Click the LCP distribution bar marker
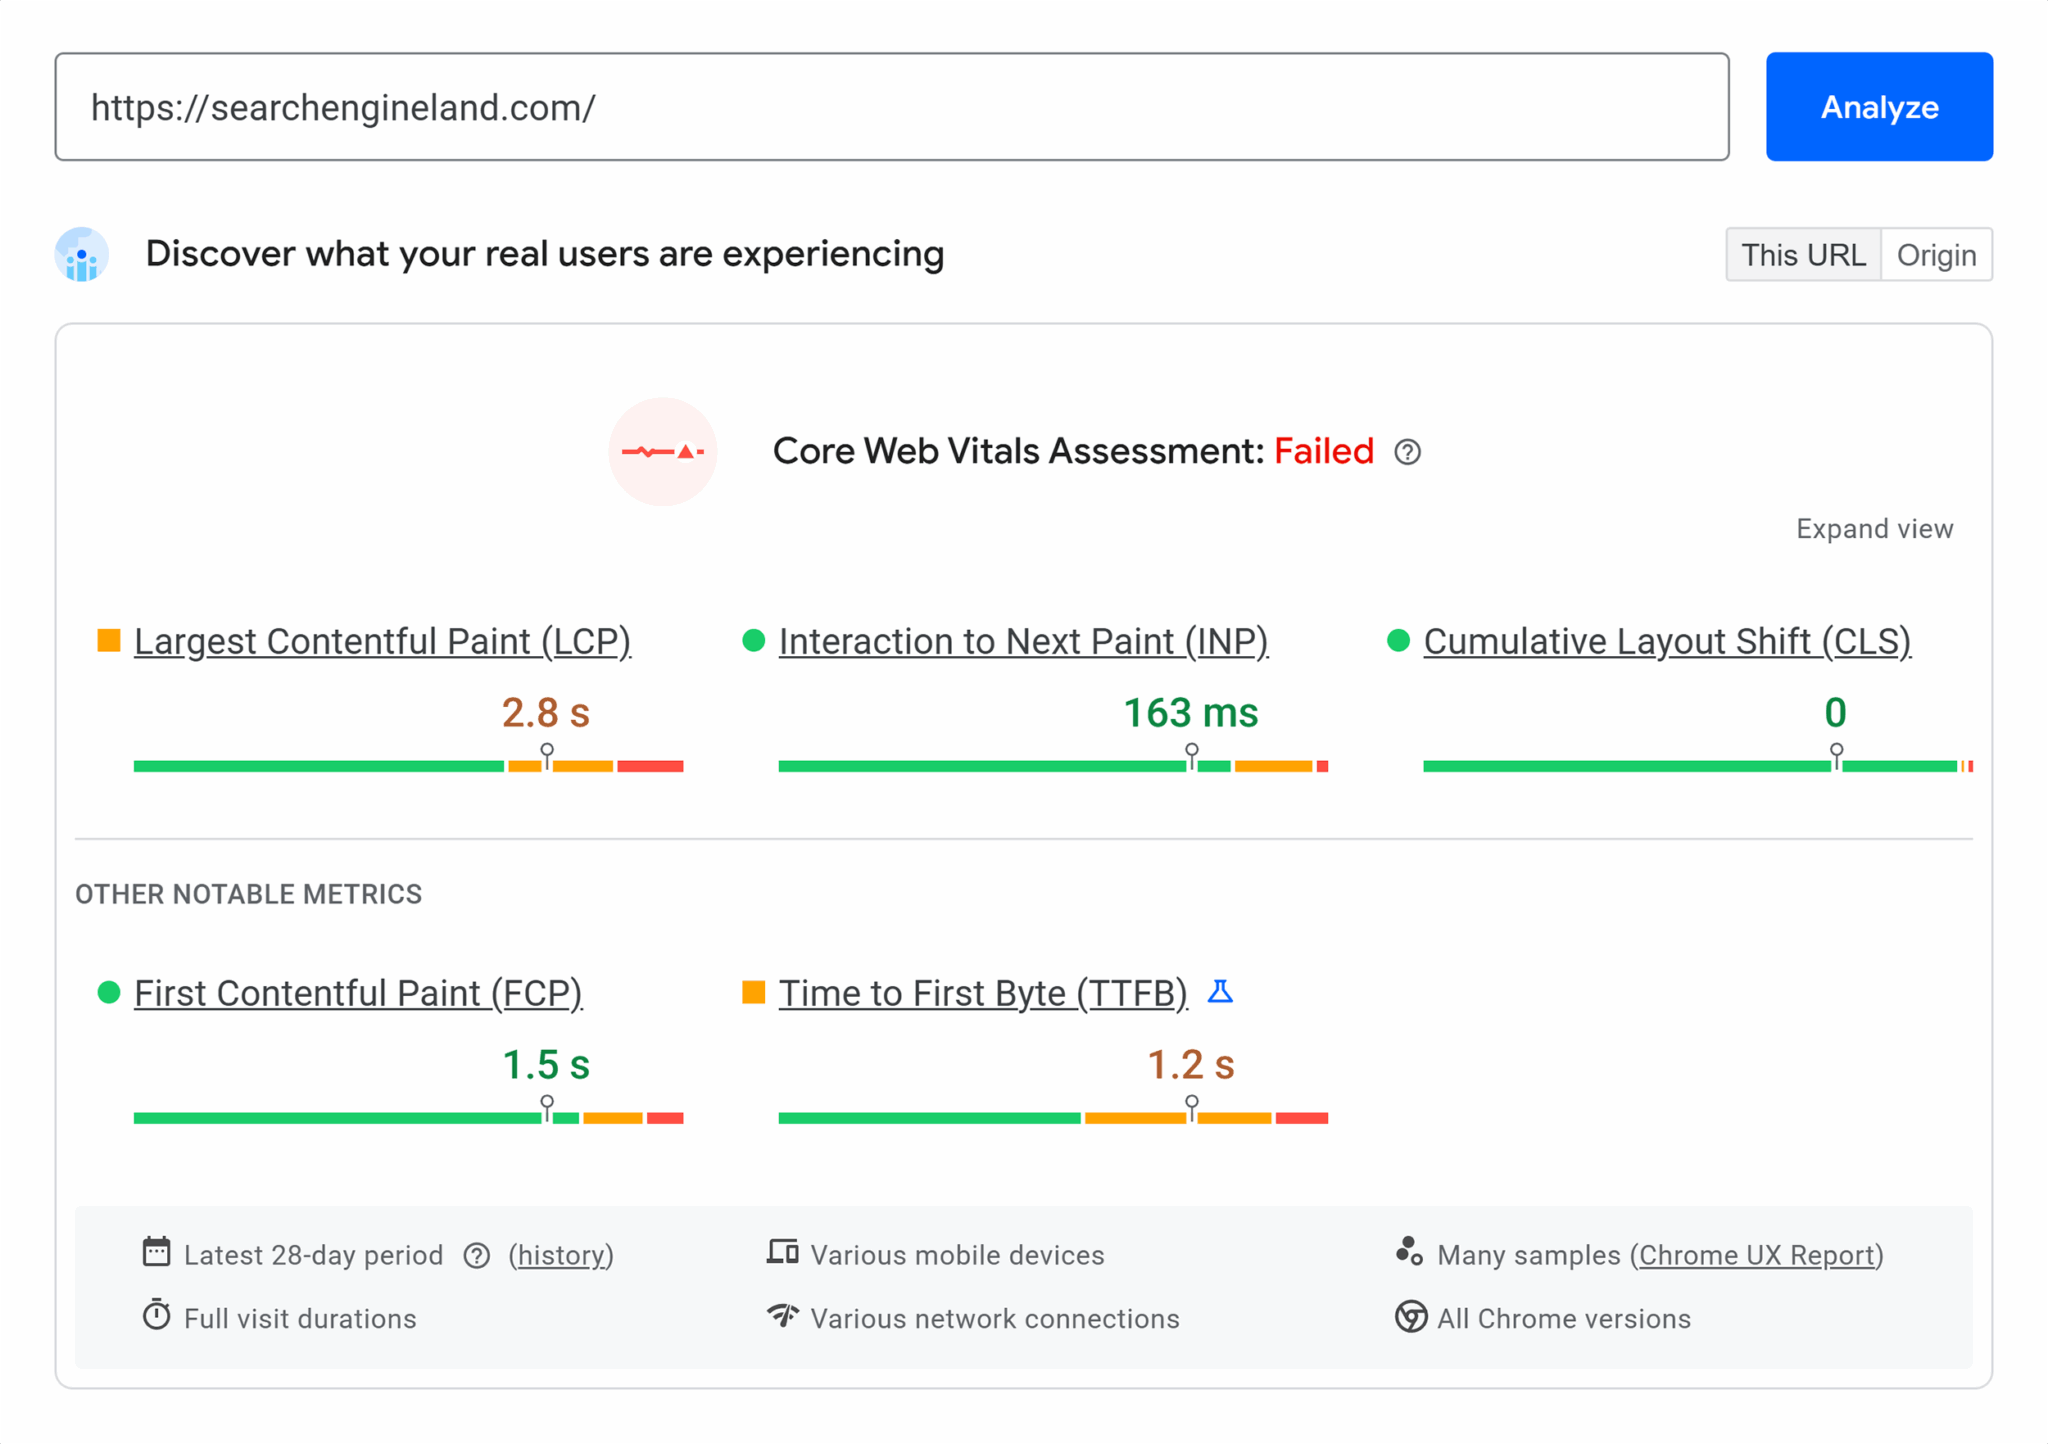The width and height of the screenshot is (2048, 1444). [x=547, y=757]
